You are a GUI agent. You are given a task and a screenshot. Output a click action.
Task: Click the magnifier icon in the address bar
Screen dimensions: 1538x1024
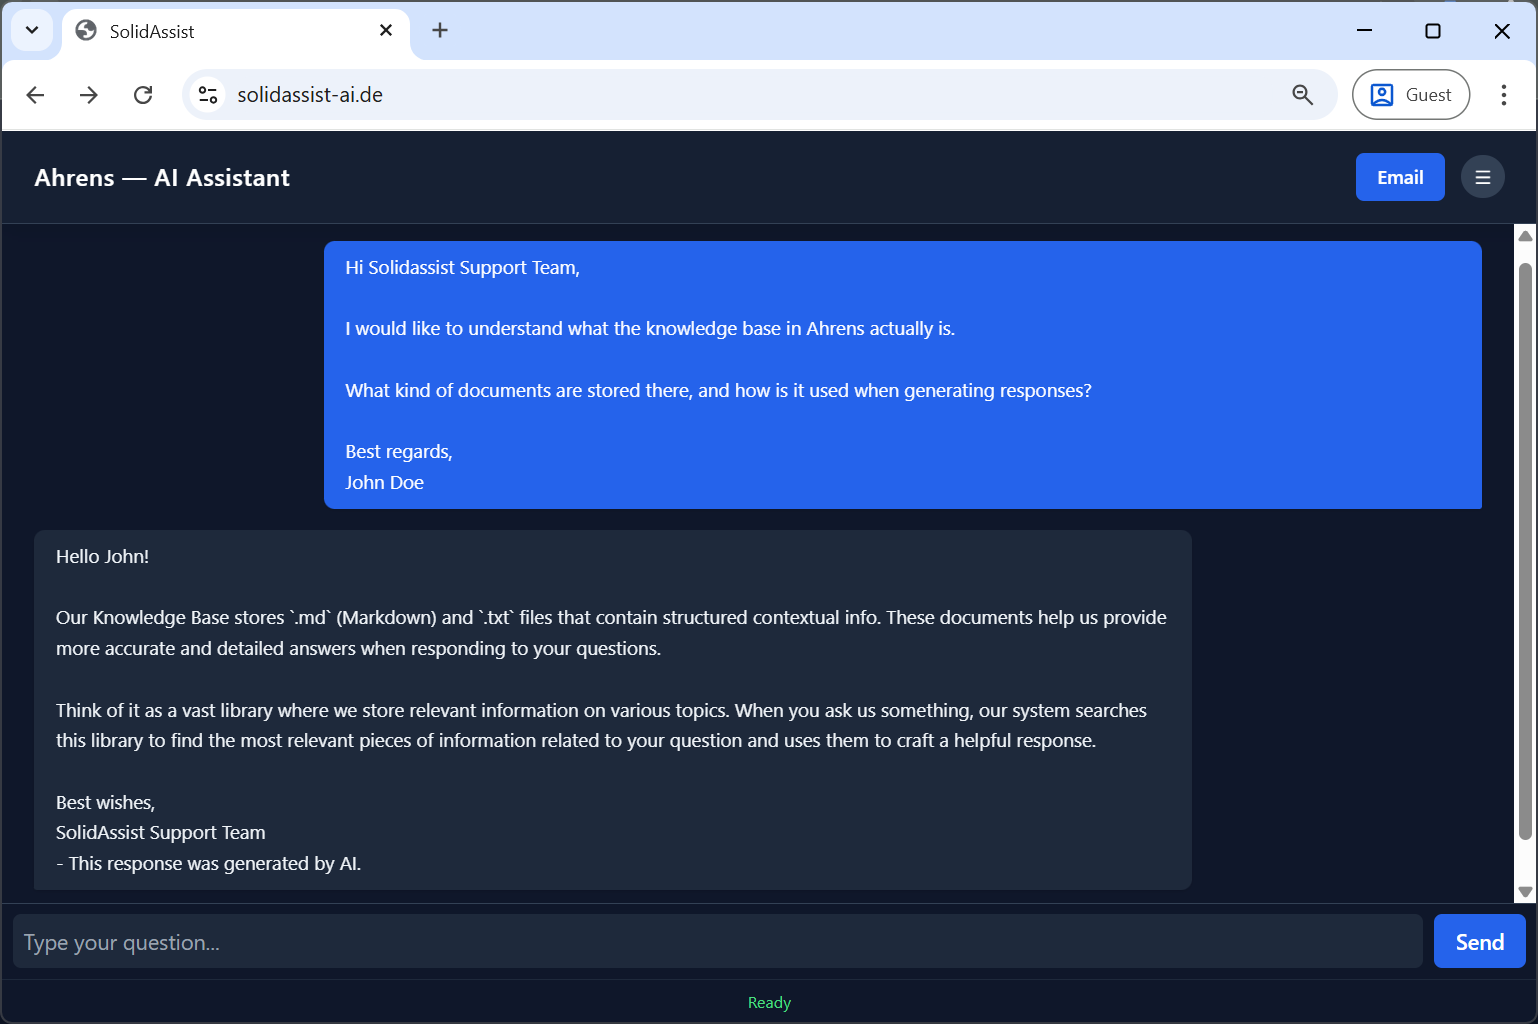[x=1302, y=94]
